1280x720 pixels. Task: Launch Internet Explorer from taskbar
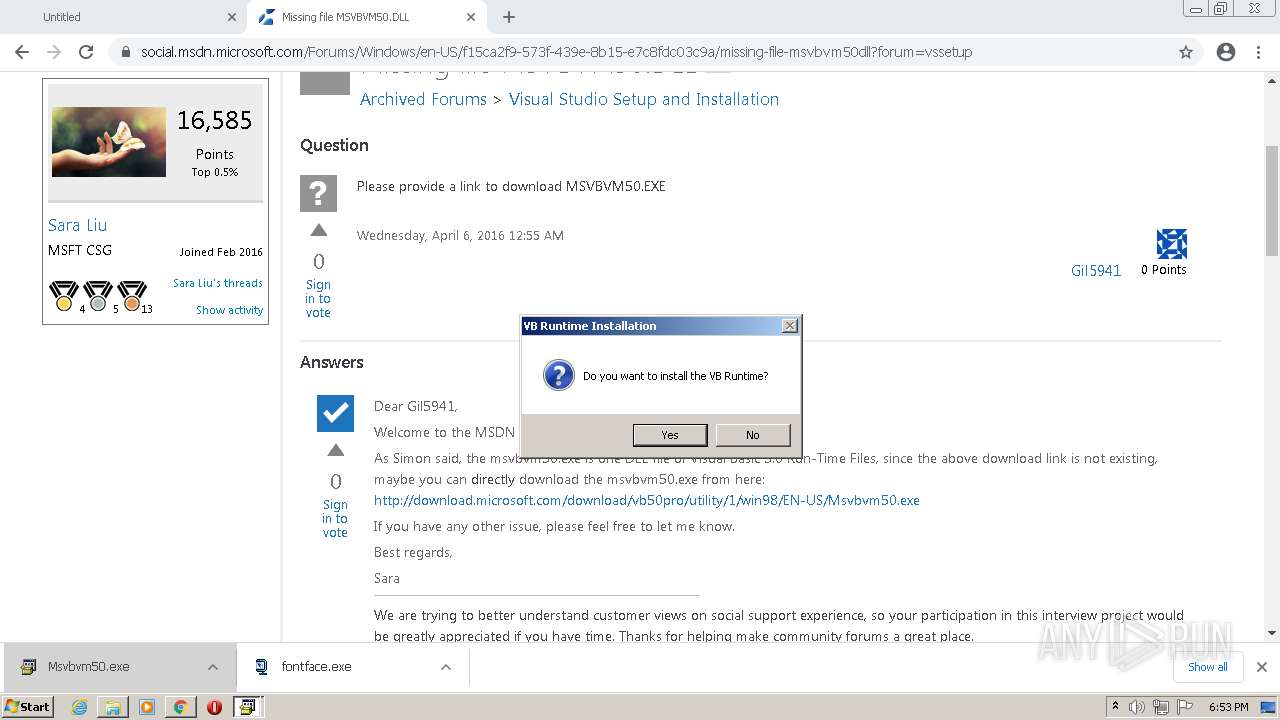tap(80, 707)
